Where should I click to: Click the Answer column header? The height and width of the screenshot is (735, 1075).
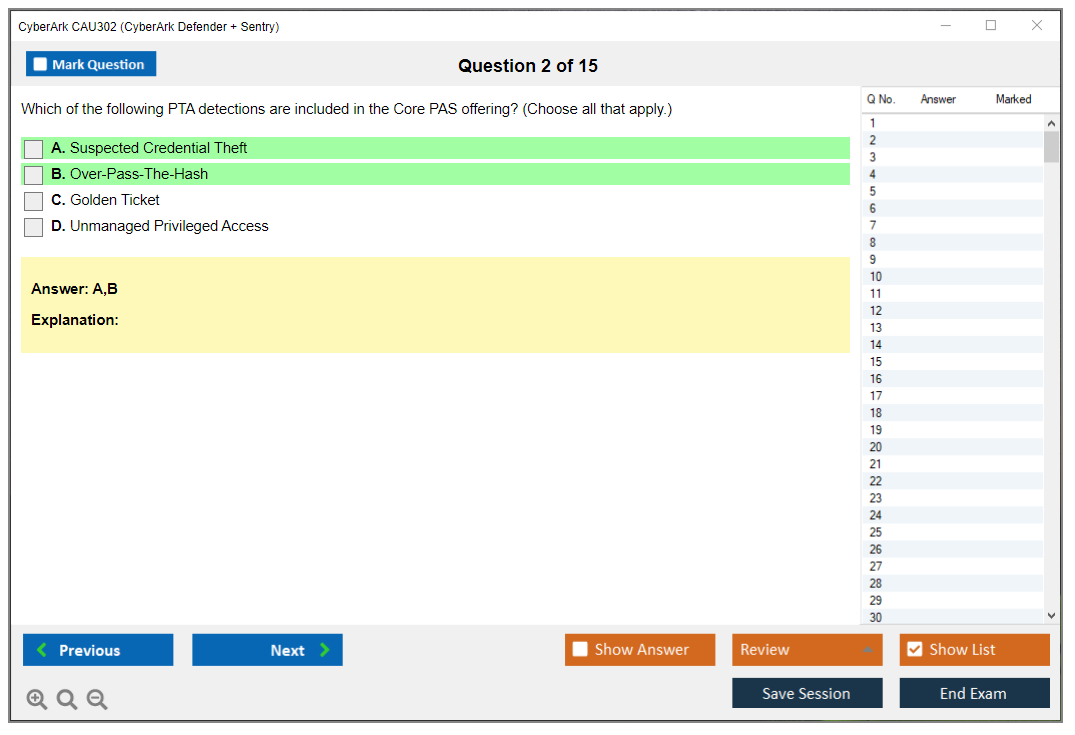(938, 99)
